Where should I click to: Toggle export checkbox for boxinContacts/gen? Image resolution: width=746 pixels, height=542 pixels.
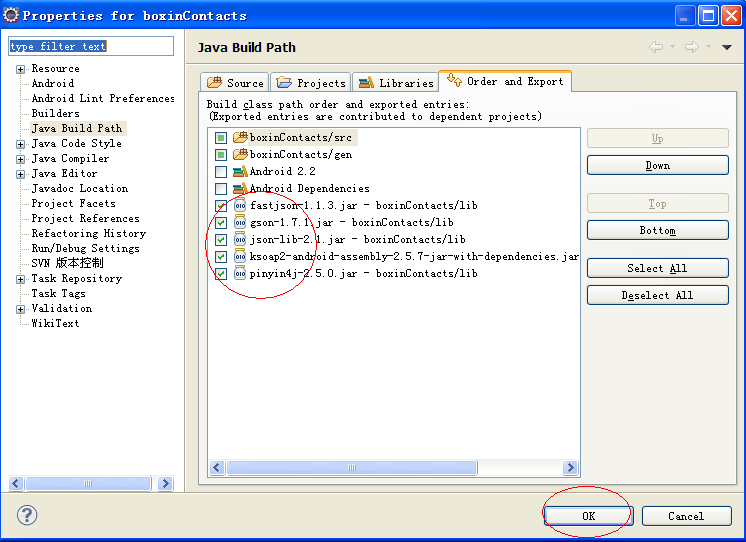coord(221,155)
